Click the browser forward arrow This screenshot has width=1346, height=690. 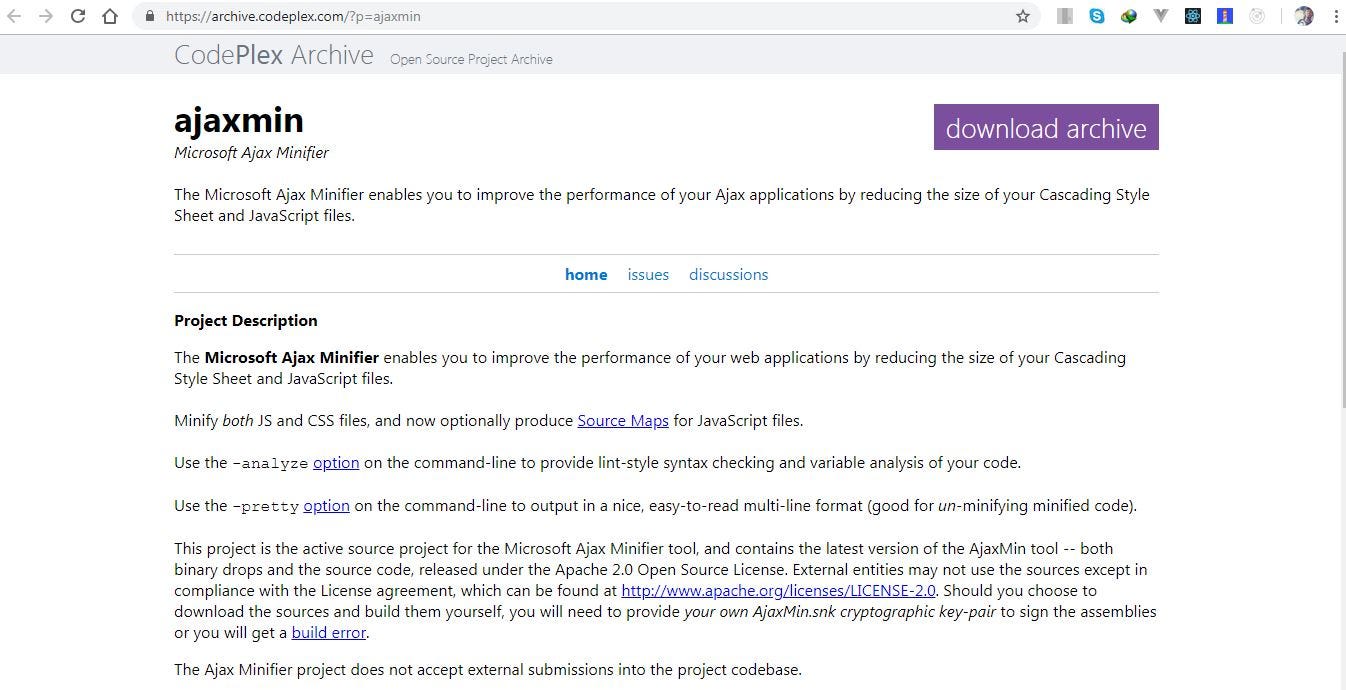tap(46, 16)
